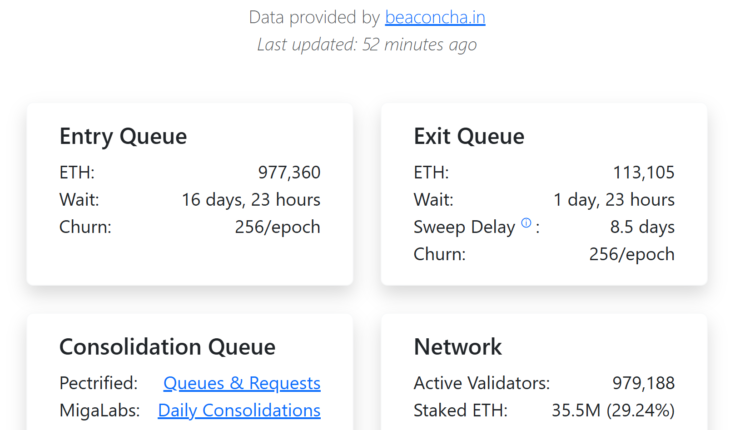Click the Last updated timestamp text
The height and width of the screenshot is (430, 750).
click(x=367, y=44)
